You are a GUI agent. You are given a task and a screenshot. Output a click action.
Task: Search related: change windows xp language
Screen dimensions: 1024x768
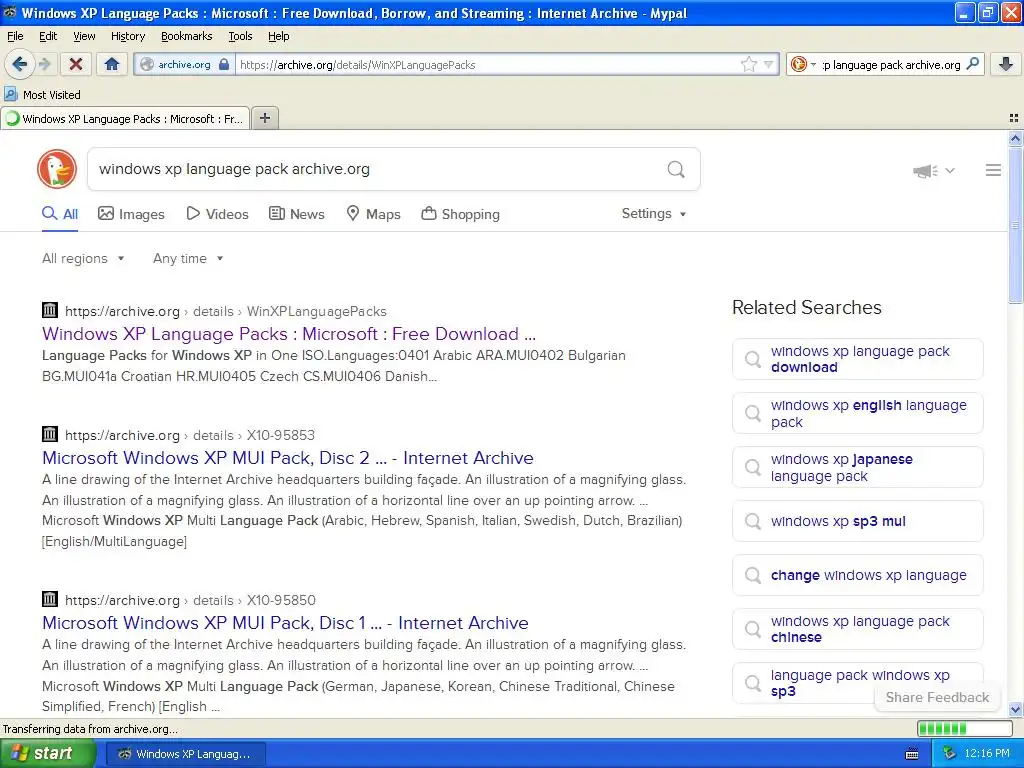[x=857, y=575]
